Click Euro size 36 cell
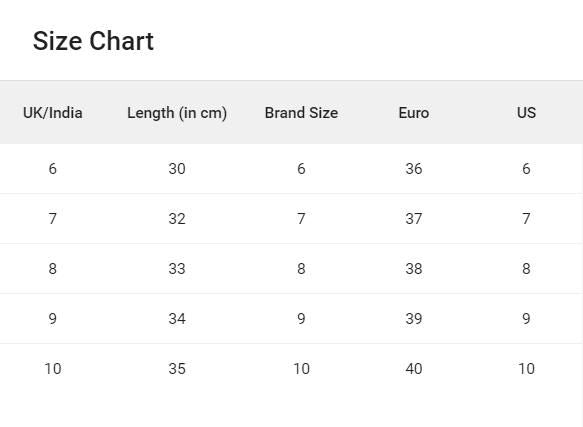 coord(414,169)
